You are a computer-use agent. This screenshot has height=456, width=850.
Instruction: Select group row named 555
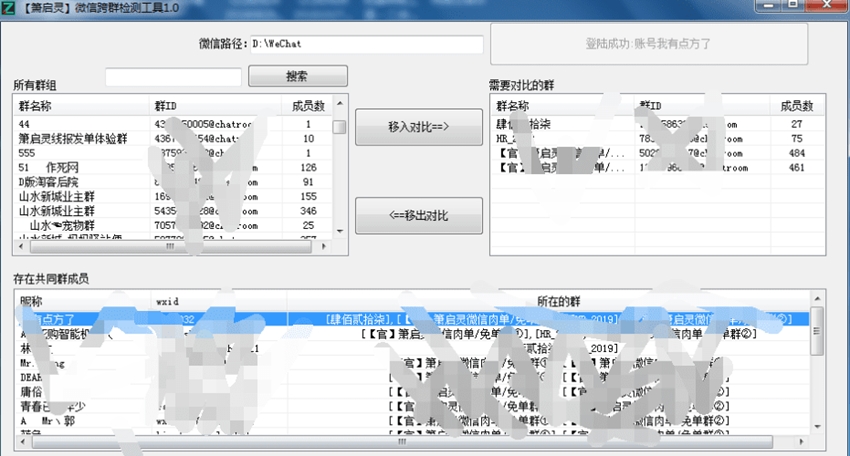pos(173,153)
